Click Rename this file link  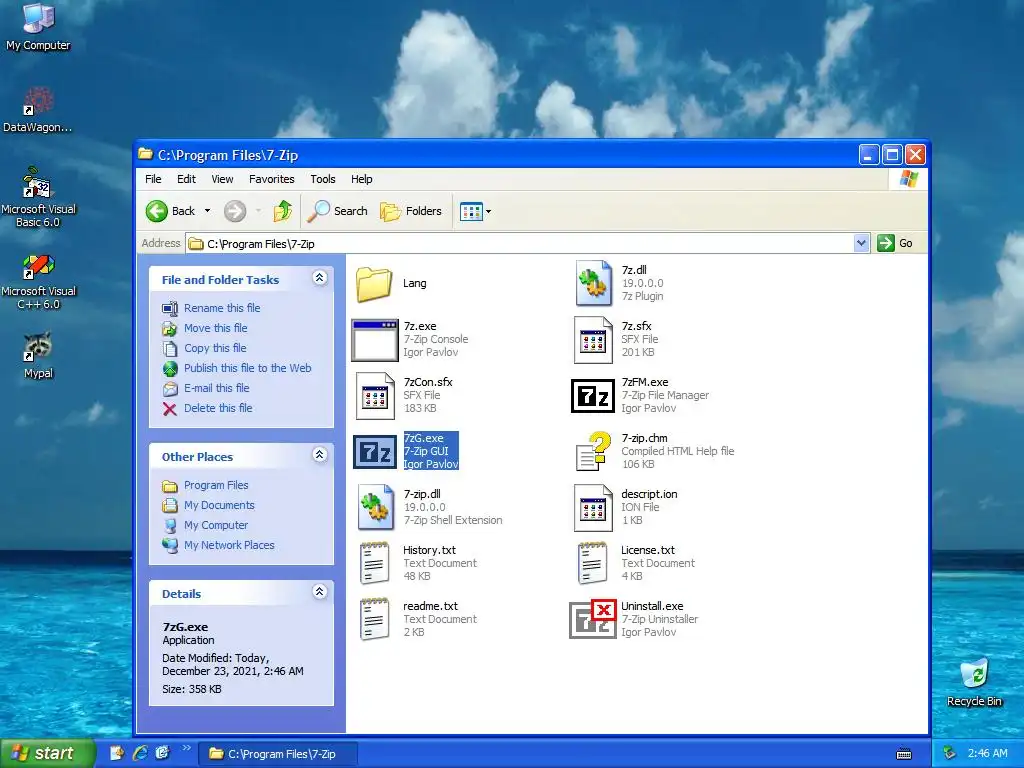222,308
